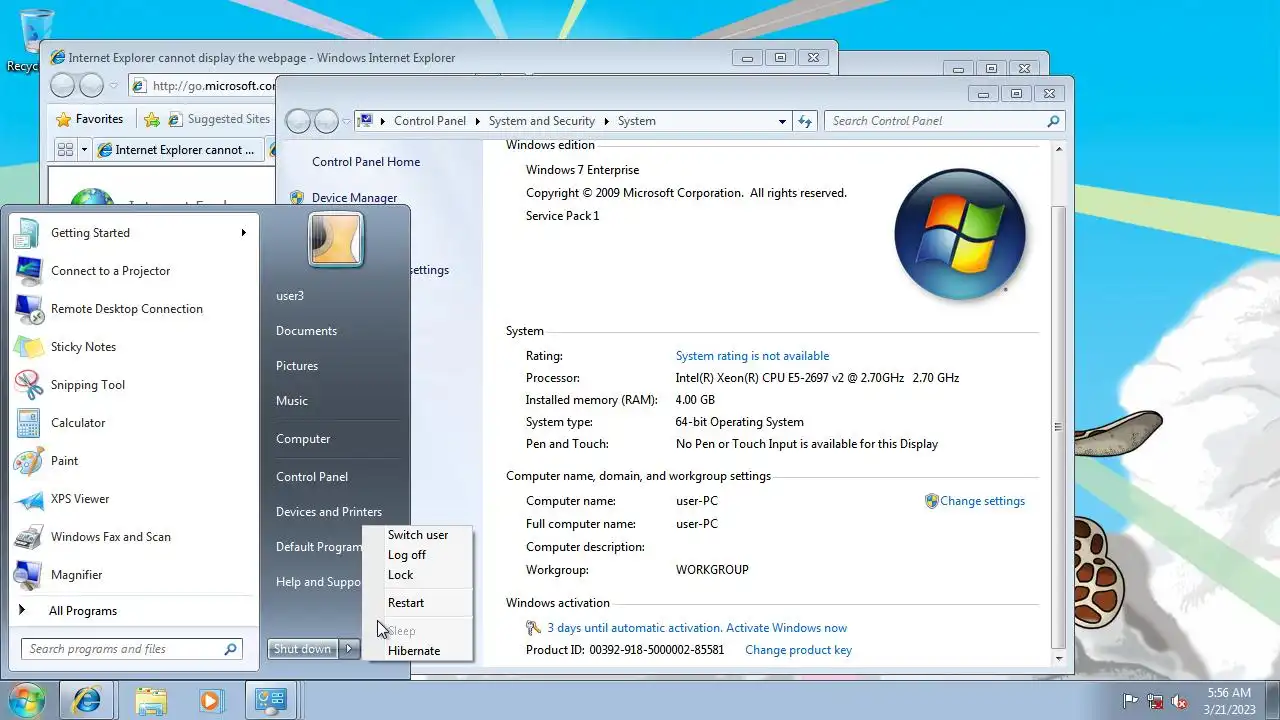1280x720 pixels.
Task: Open Internet Explorer tab list dropdown
Action: pos(85,150)
